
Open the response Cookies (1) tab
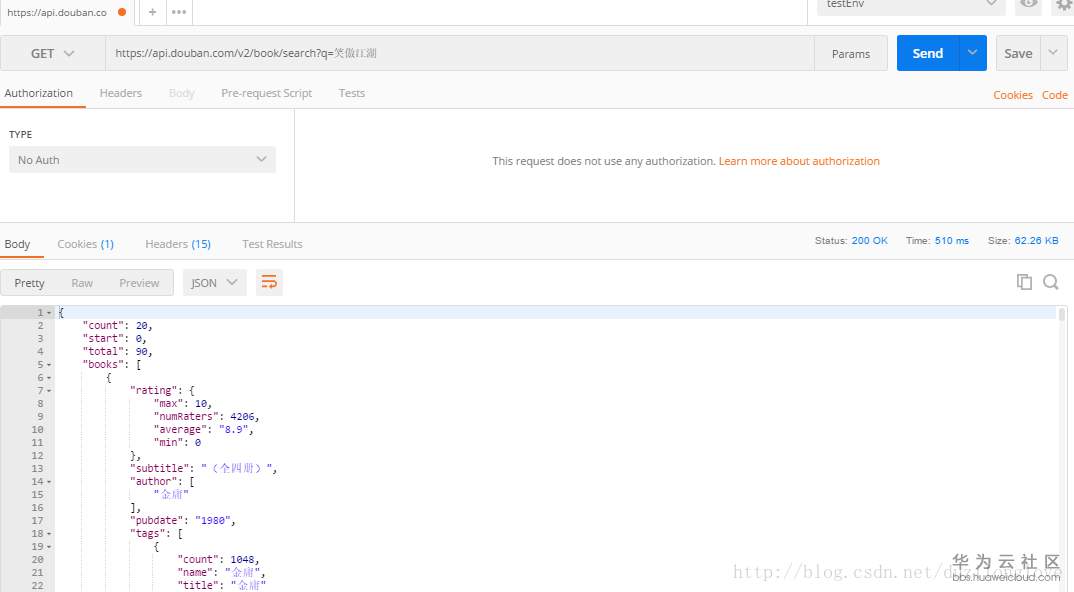click(86, 244)
